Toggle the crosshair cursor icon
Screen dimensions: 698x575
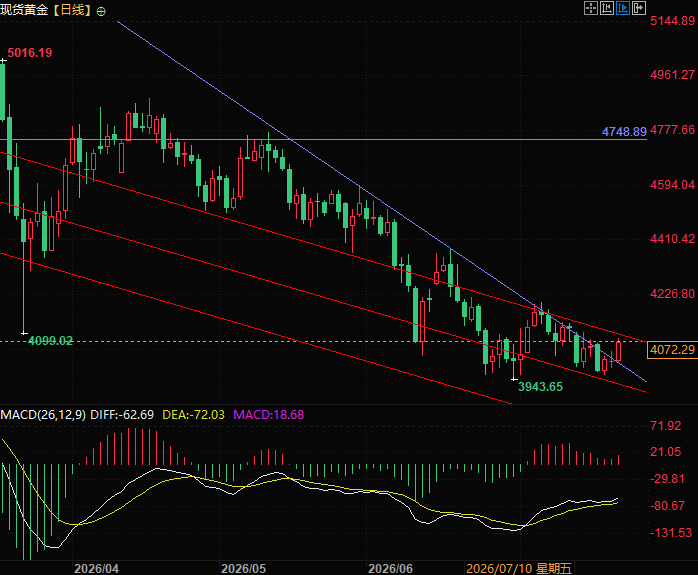coord(591,8)
